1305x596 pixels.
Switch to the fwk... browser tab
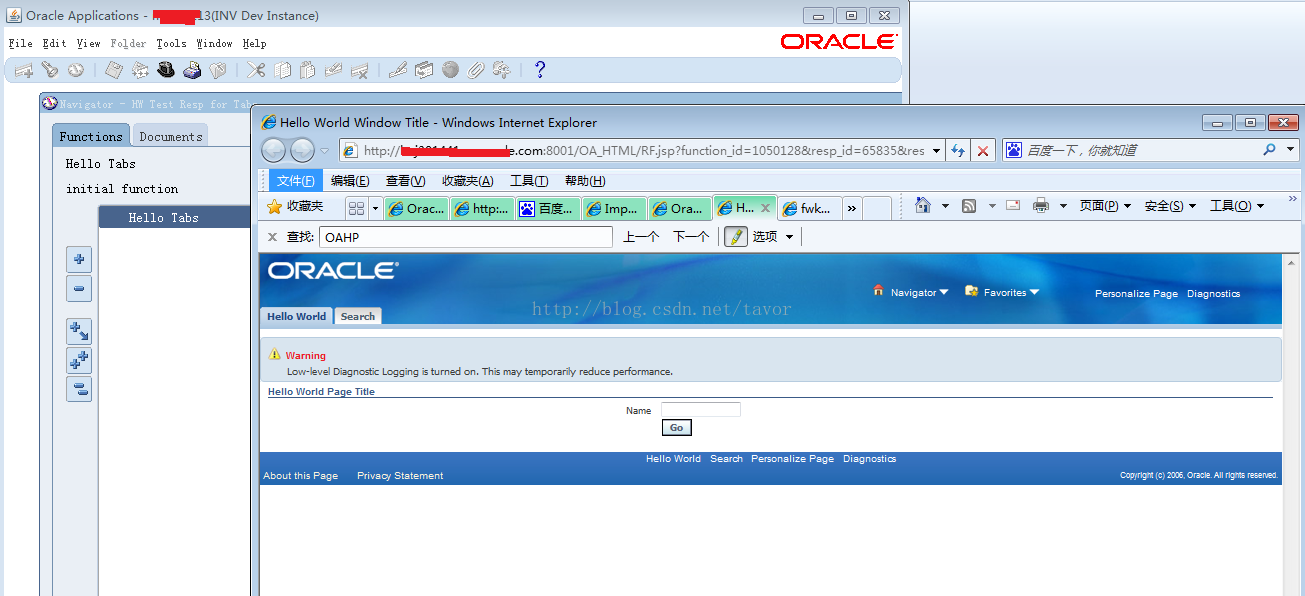click(x=809, y=208)
